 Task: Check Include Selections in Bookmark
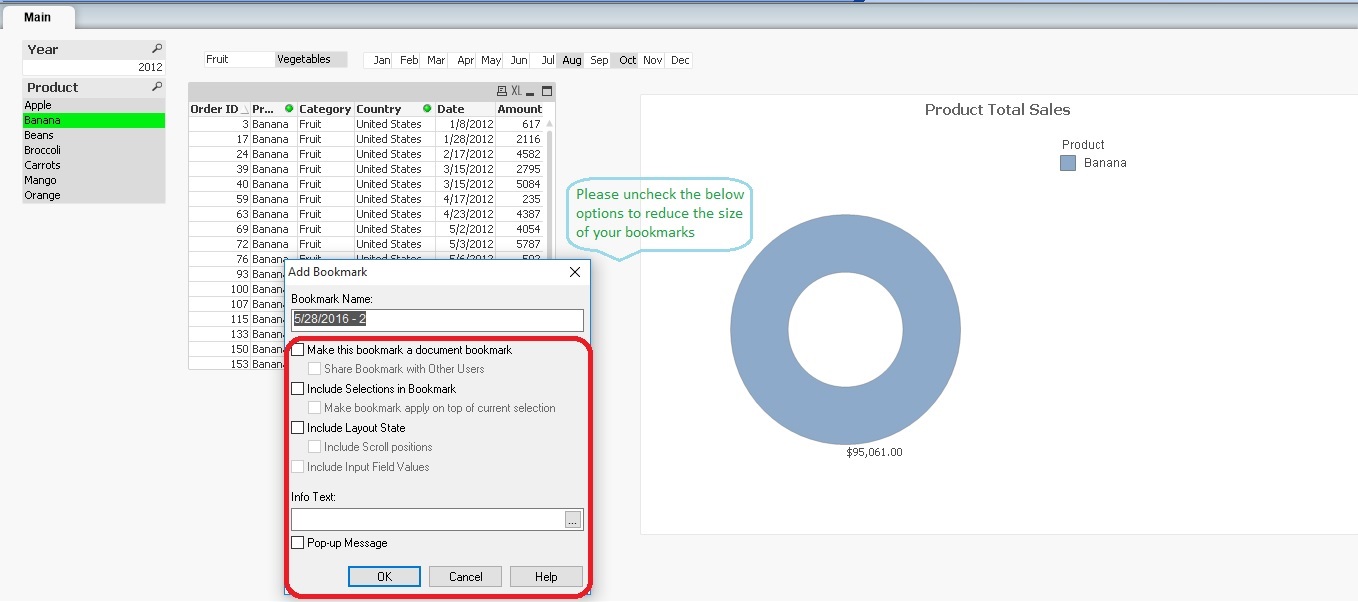click(x=298, y=389)
